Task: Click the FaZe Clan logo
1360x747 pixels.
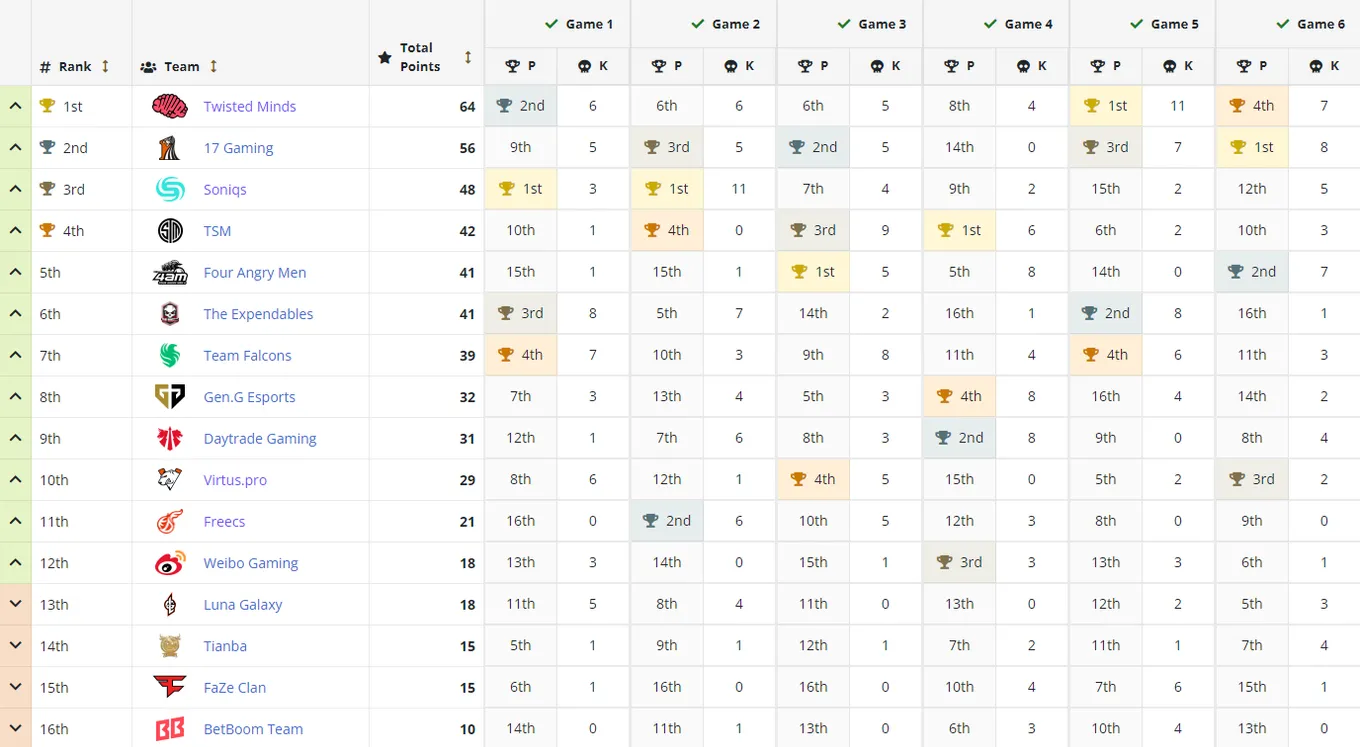Action: click(x=170, y=687)
